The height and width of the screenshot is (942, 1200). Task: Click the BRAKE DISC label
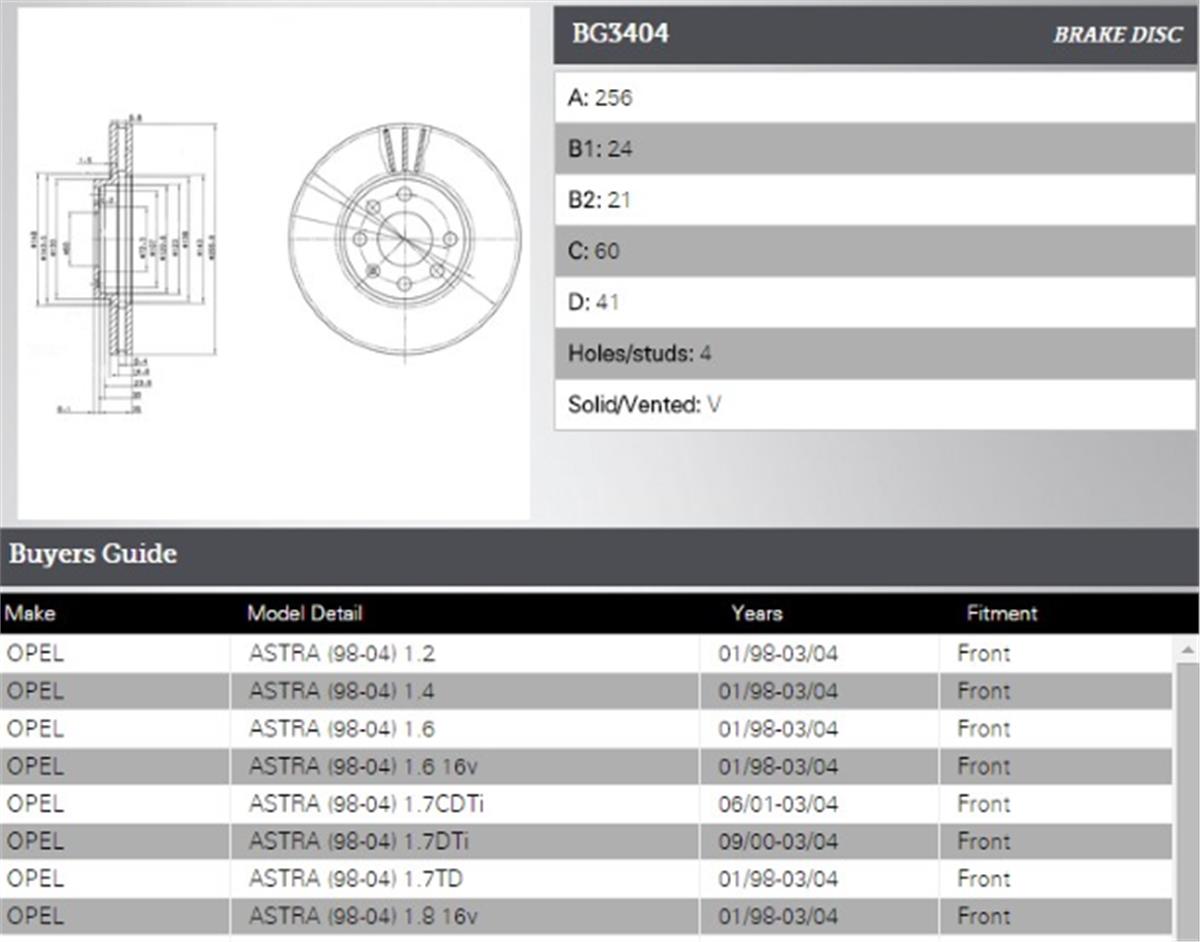pyautogui.click(x=1117, y=35)
